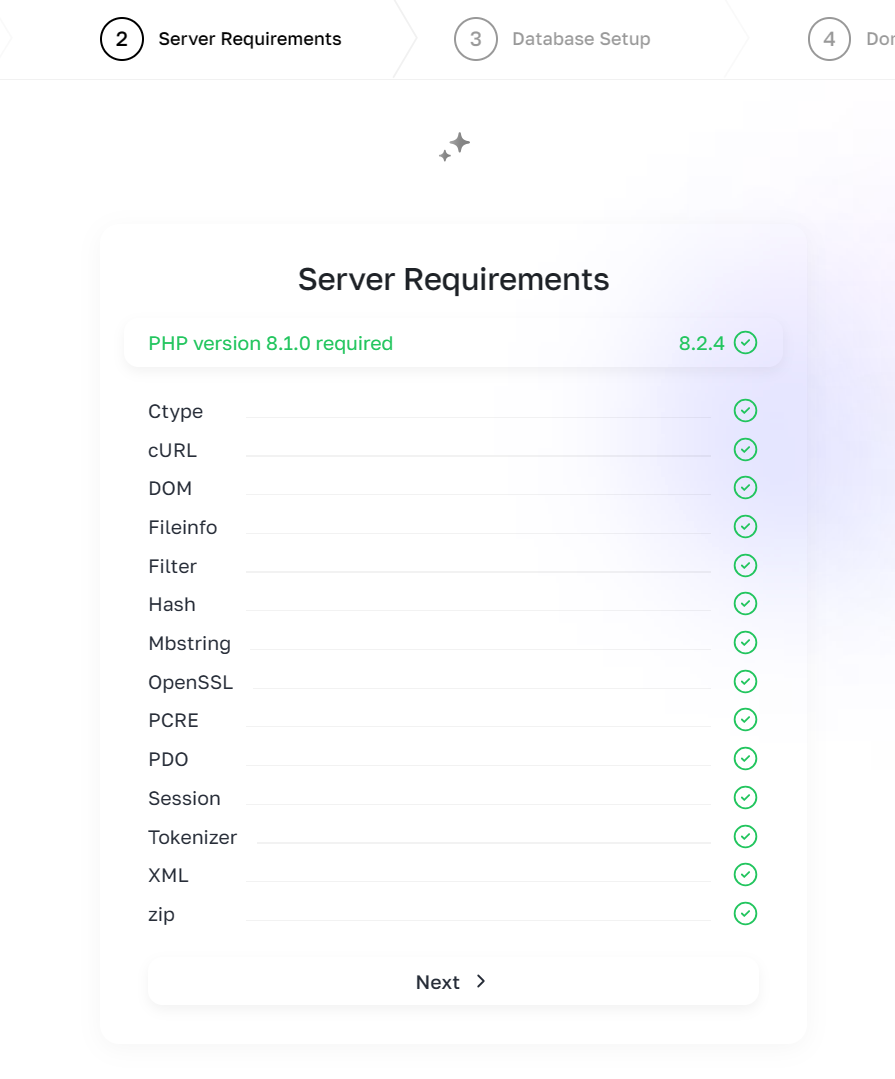Viewport: 895px width, 1079px height.
Task: Click the "cURL" extension label
Action: click(x=173, y=450)
